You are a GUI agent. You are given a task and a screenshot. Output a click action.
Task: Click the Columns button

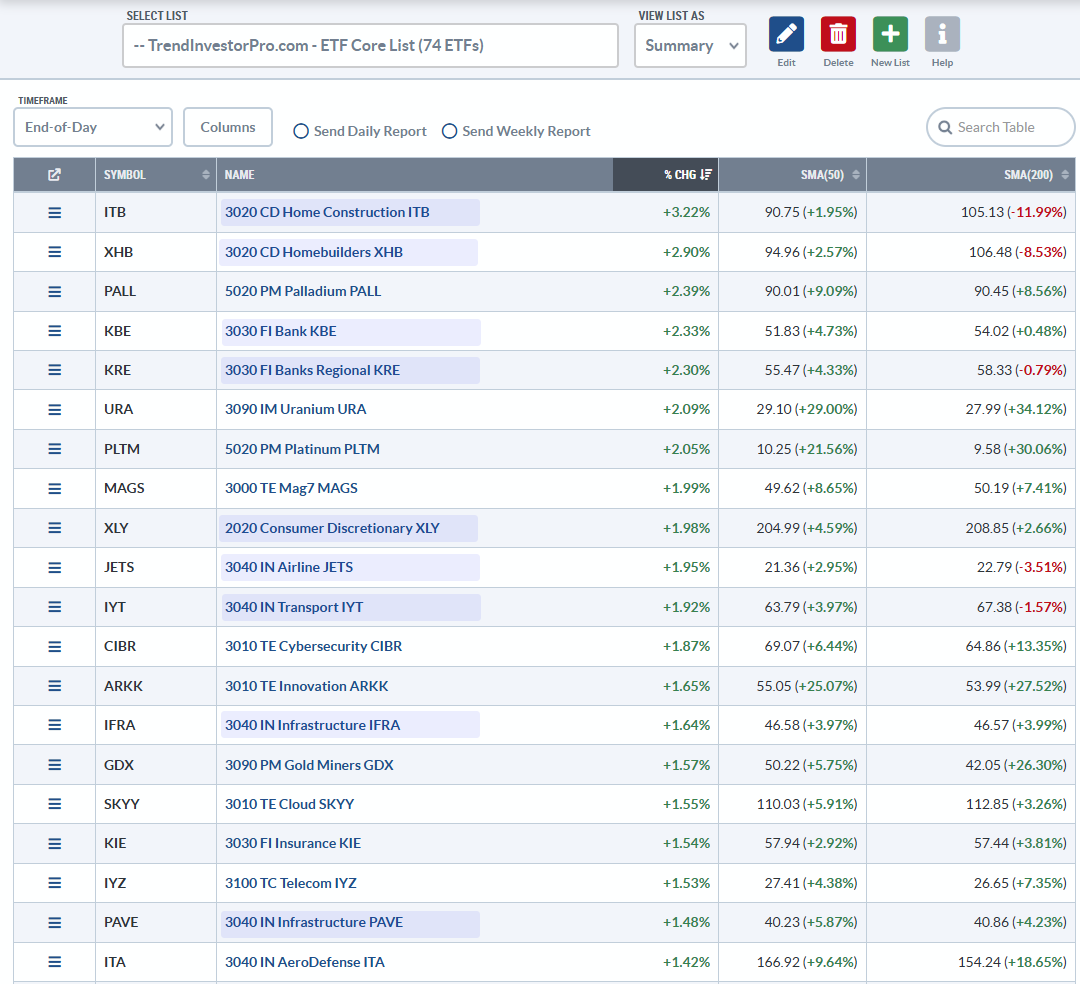[228, 127]
